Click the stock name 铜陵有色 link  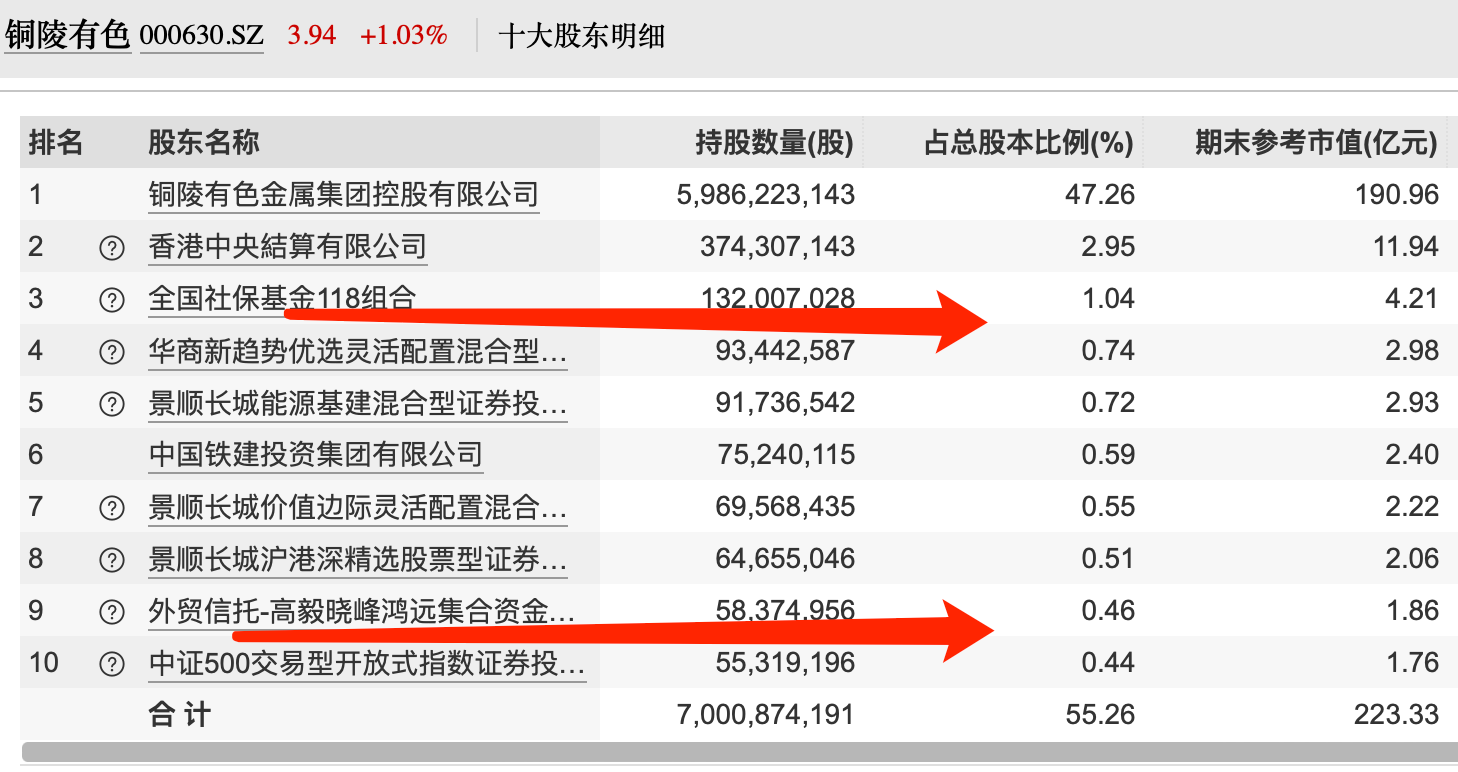tap(67, 36)
